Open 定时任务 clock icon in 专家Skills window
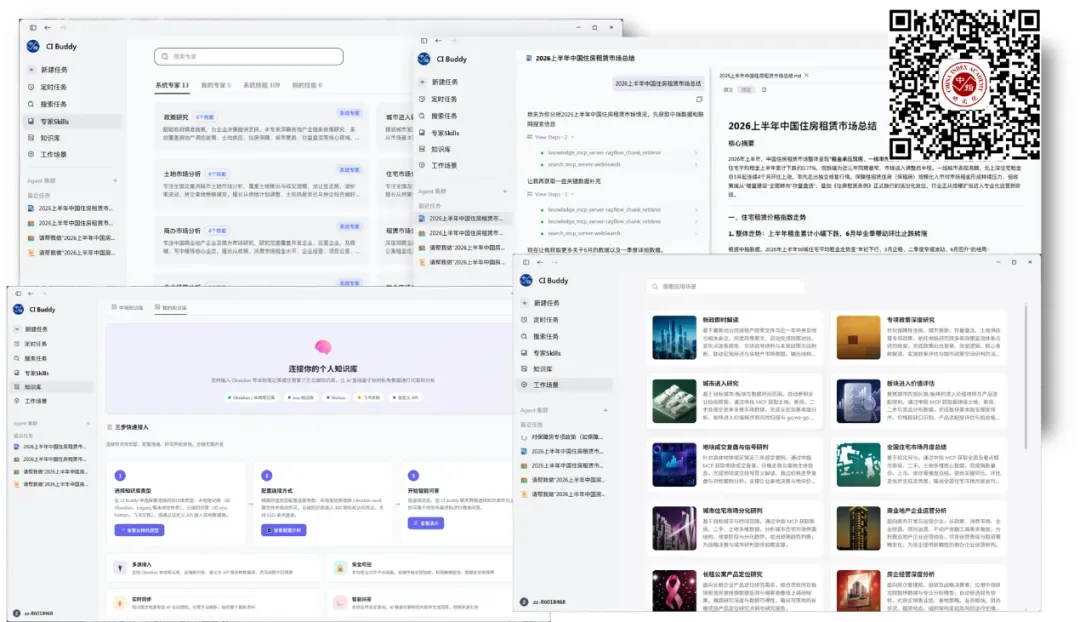1080x622 pixels. [x=31, y=87]
